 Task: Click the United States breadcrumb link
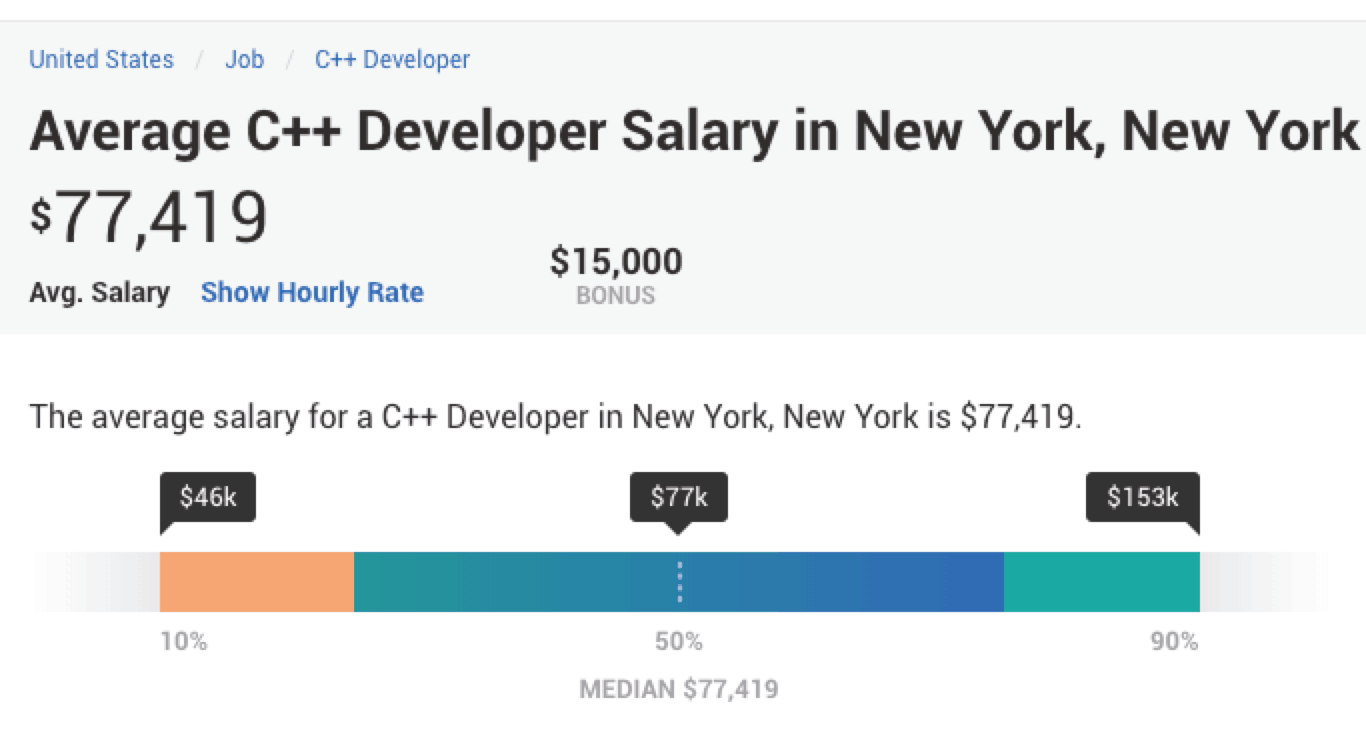101,60
